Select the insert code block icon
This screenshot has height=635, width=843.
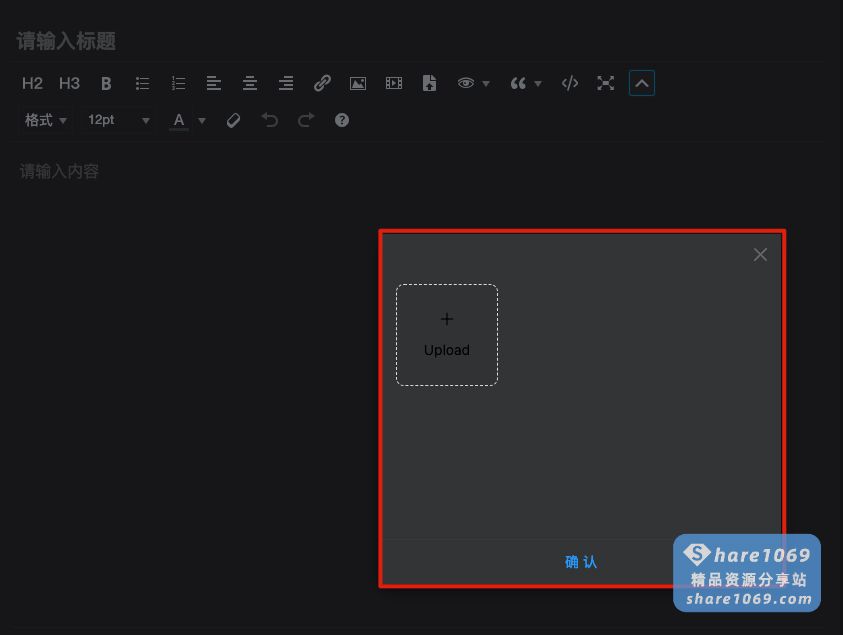[x=569, y=83]
